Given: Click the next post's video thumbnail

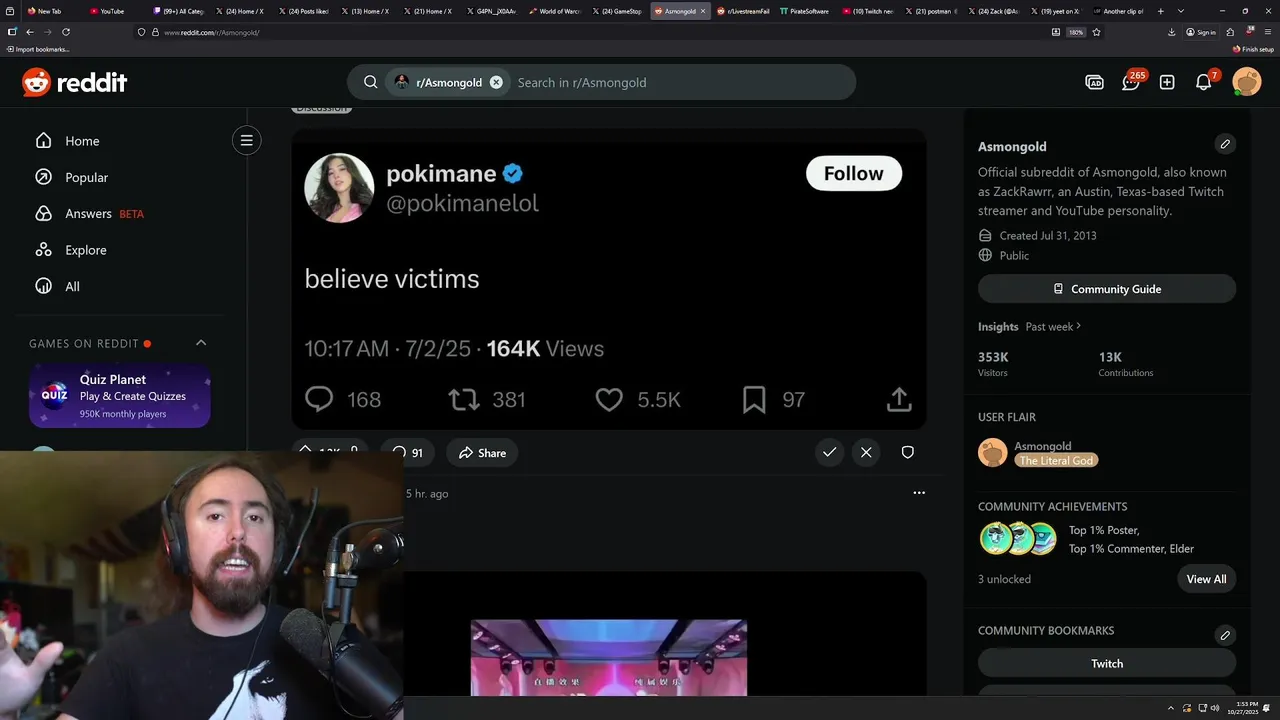Looking at the screenshot, I should point(609,657).
